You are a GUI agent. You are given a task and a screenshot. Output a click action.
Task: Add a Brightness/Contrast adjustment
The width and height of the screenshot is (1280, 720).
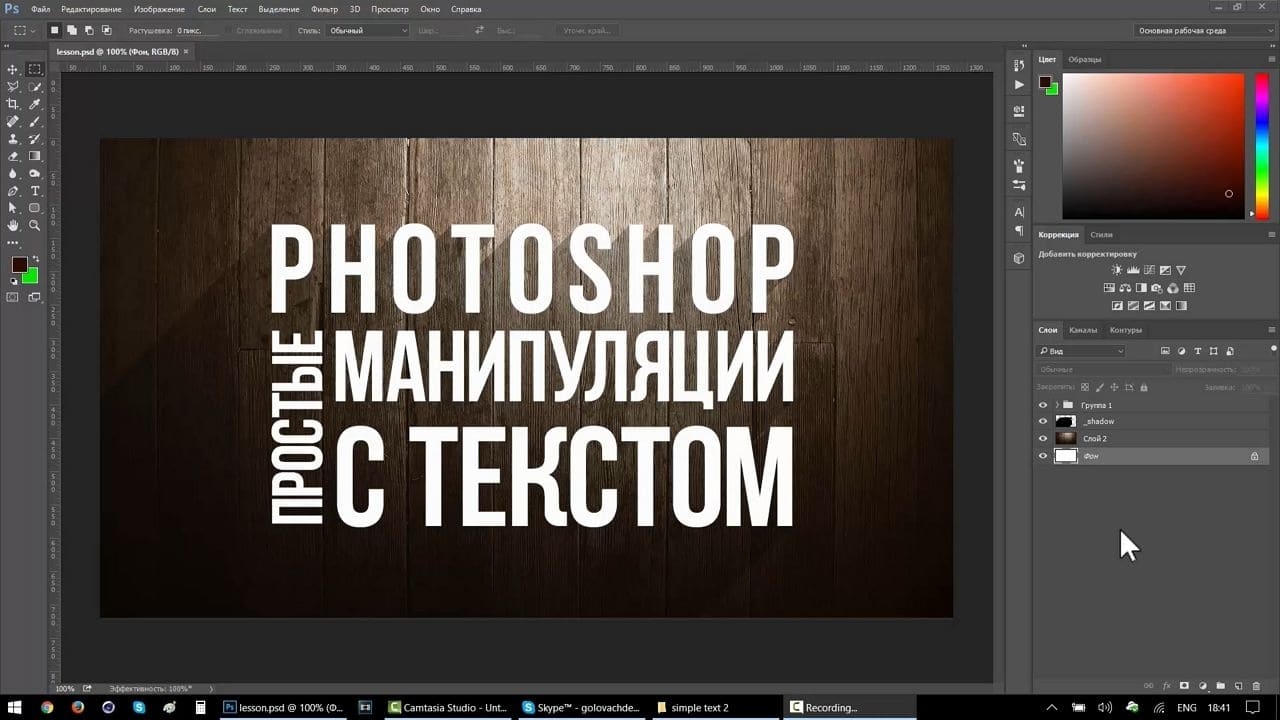point(1117,270)
